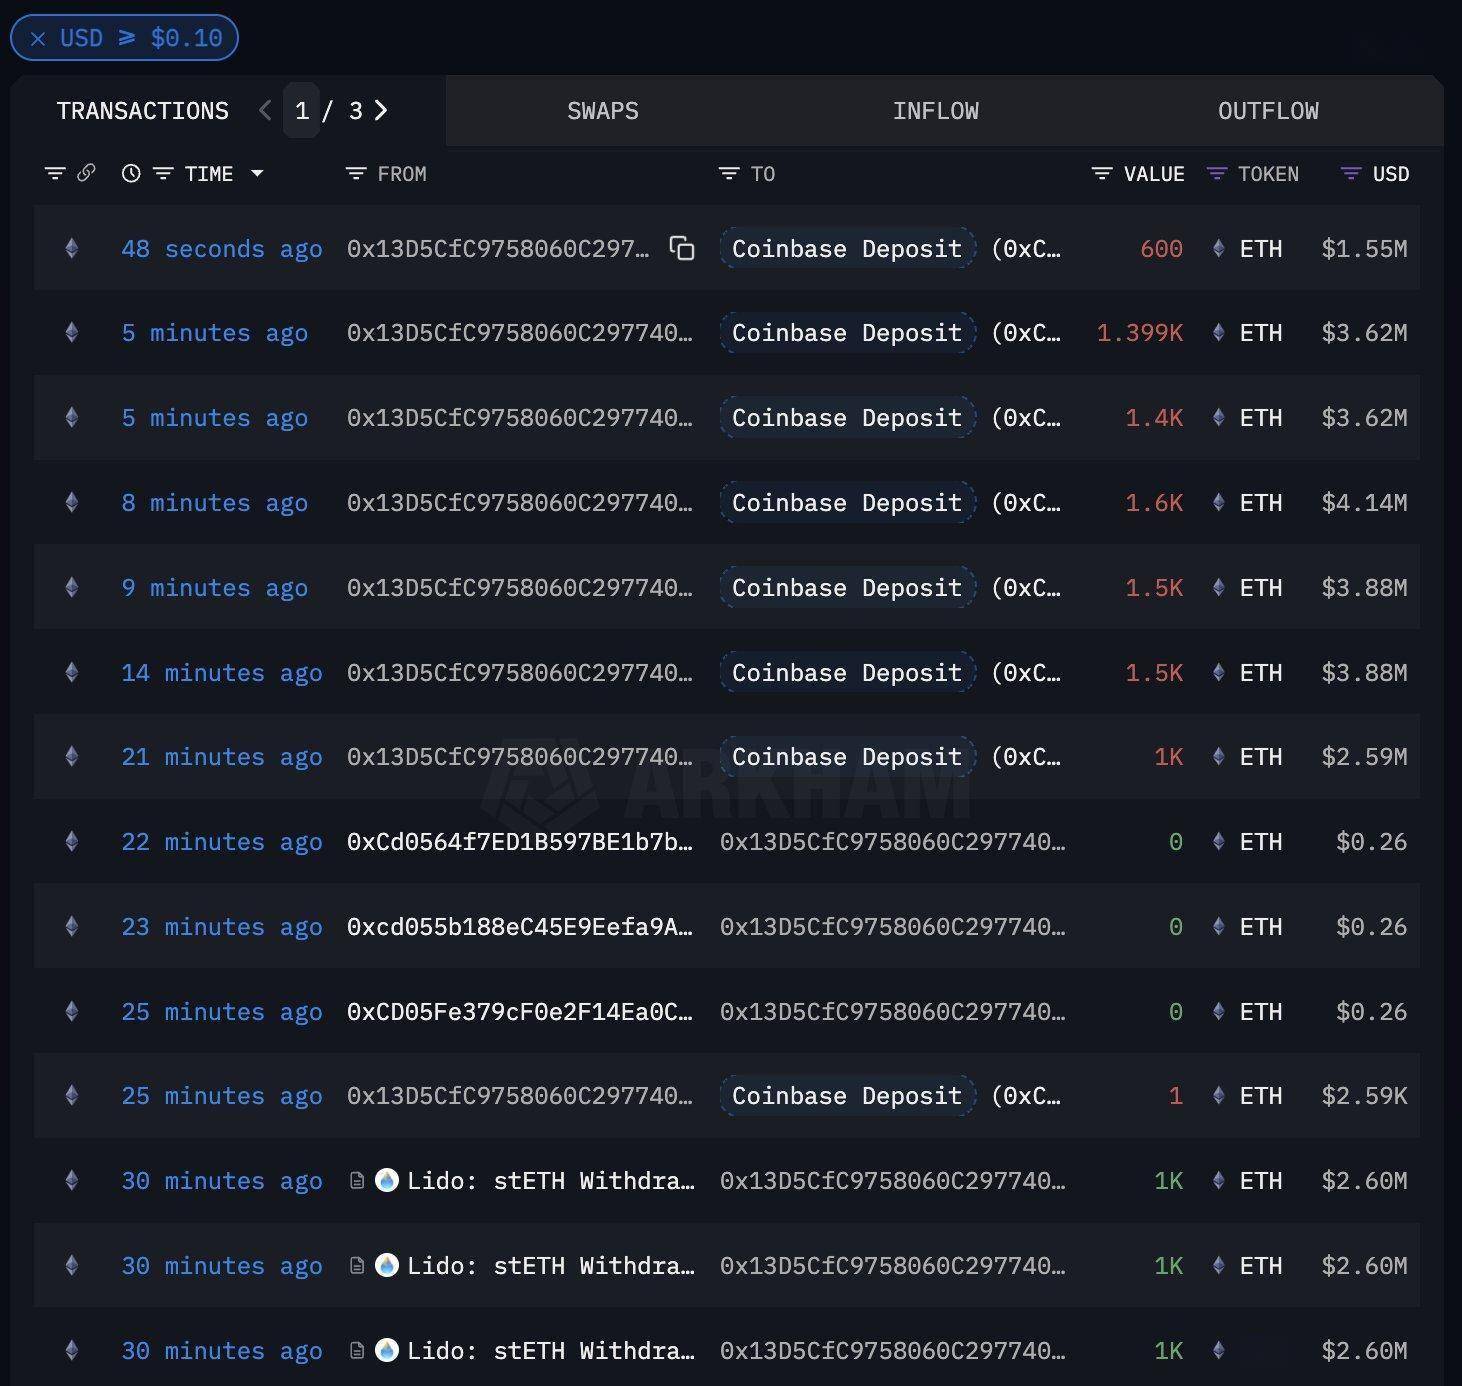
Task: Click the 1.399K value cell
Action: [x=1140, y=333]
